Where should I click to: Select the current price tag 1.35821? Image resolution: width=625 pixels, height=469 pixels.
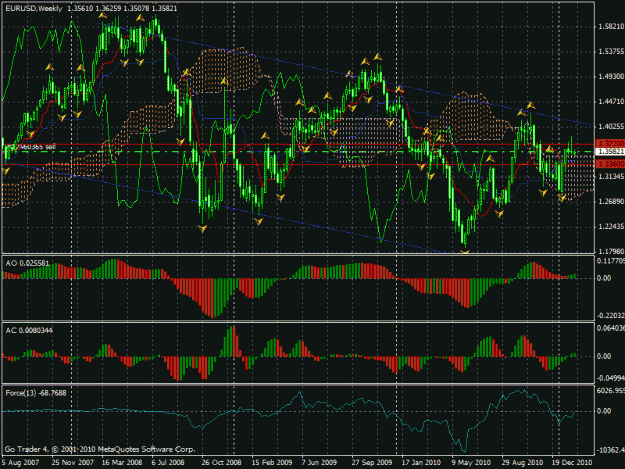coord(610,151)
